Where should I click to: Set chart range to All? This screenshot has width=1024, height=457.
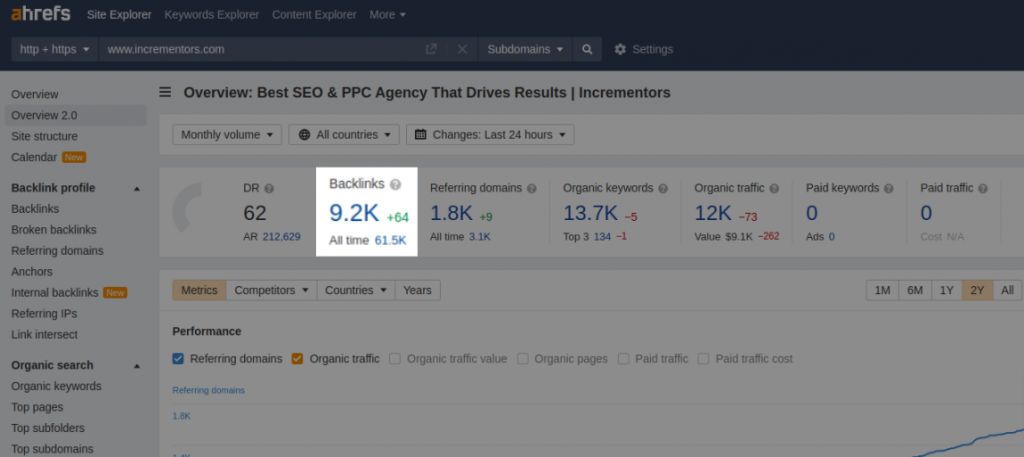[x=1008, y=291]
